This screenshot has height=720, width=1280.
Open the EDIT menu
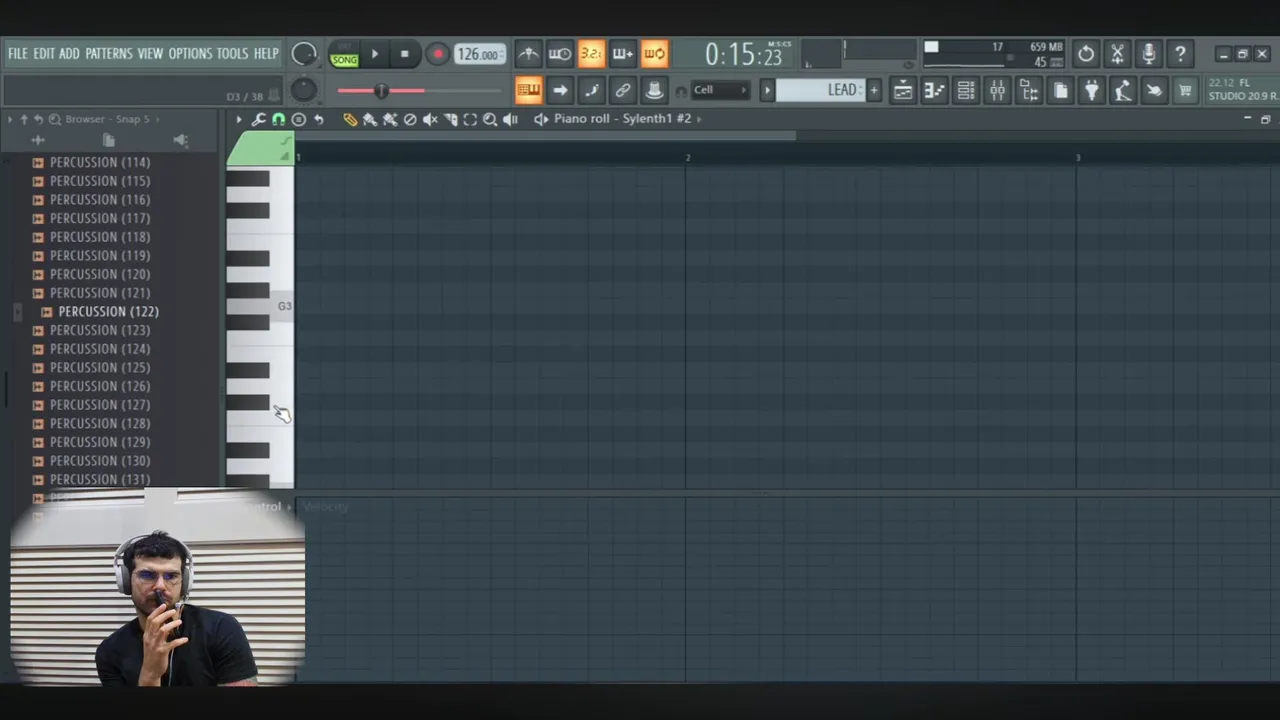(44, 54)
